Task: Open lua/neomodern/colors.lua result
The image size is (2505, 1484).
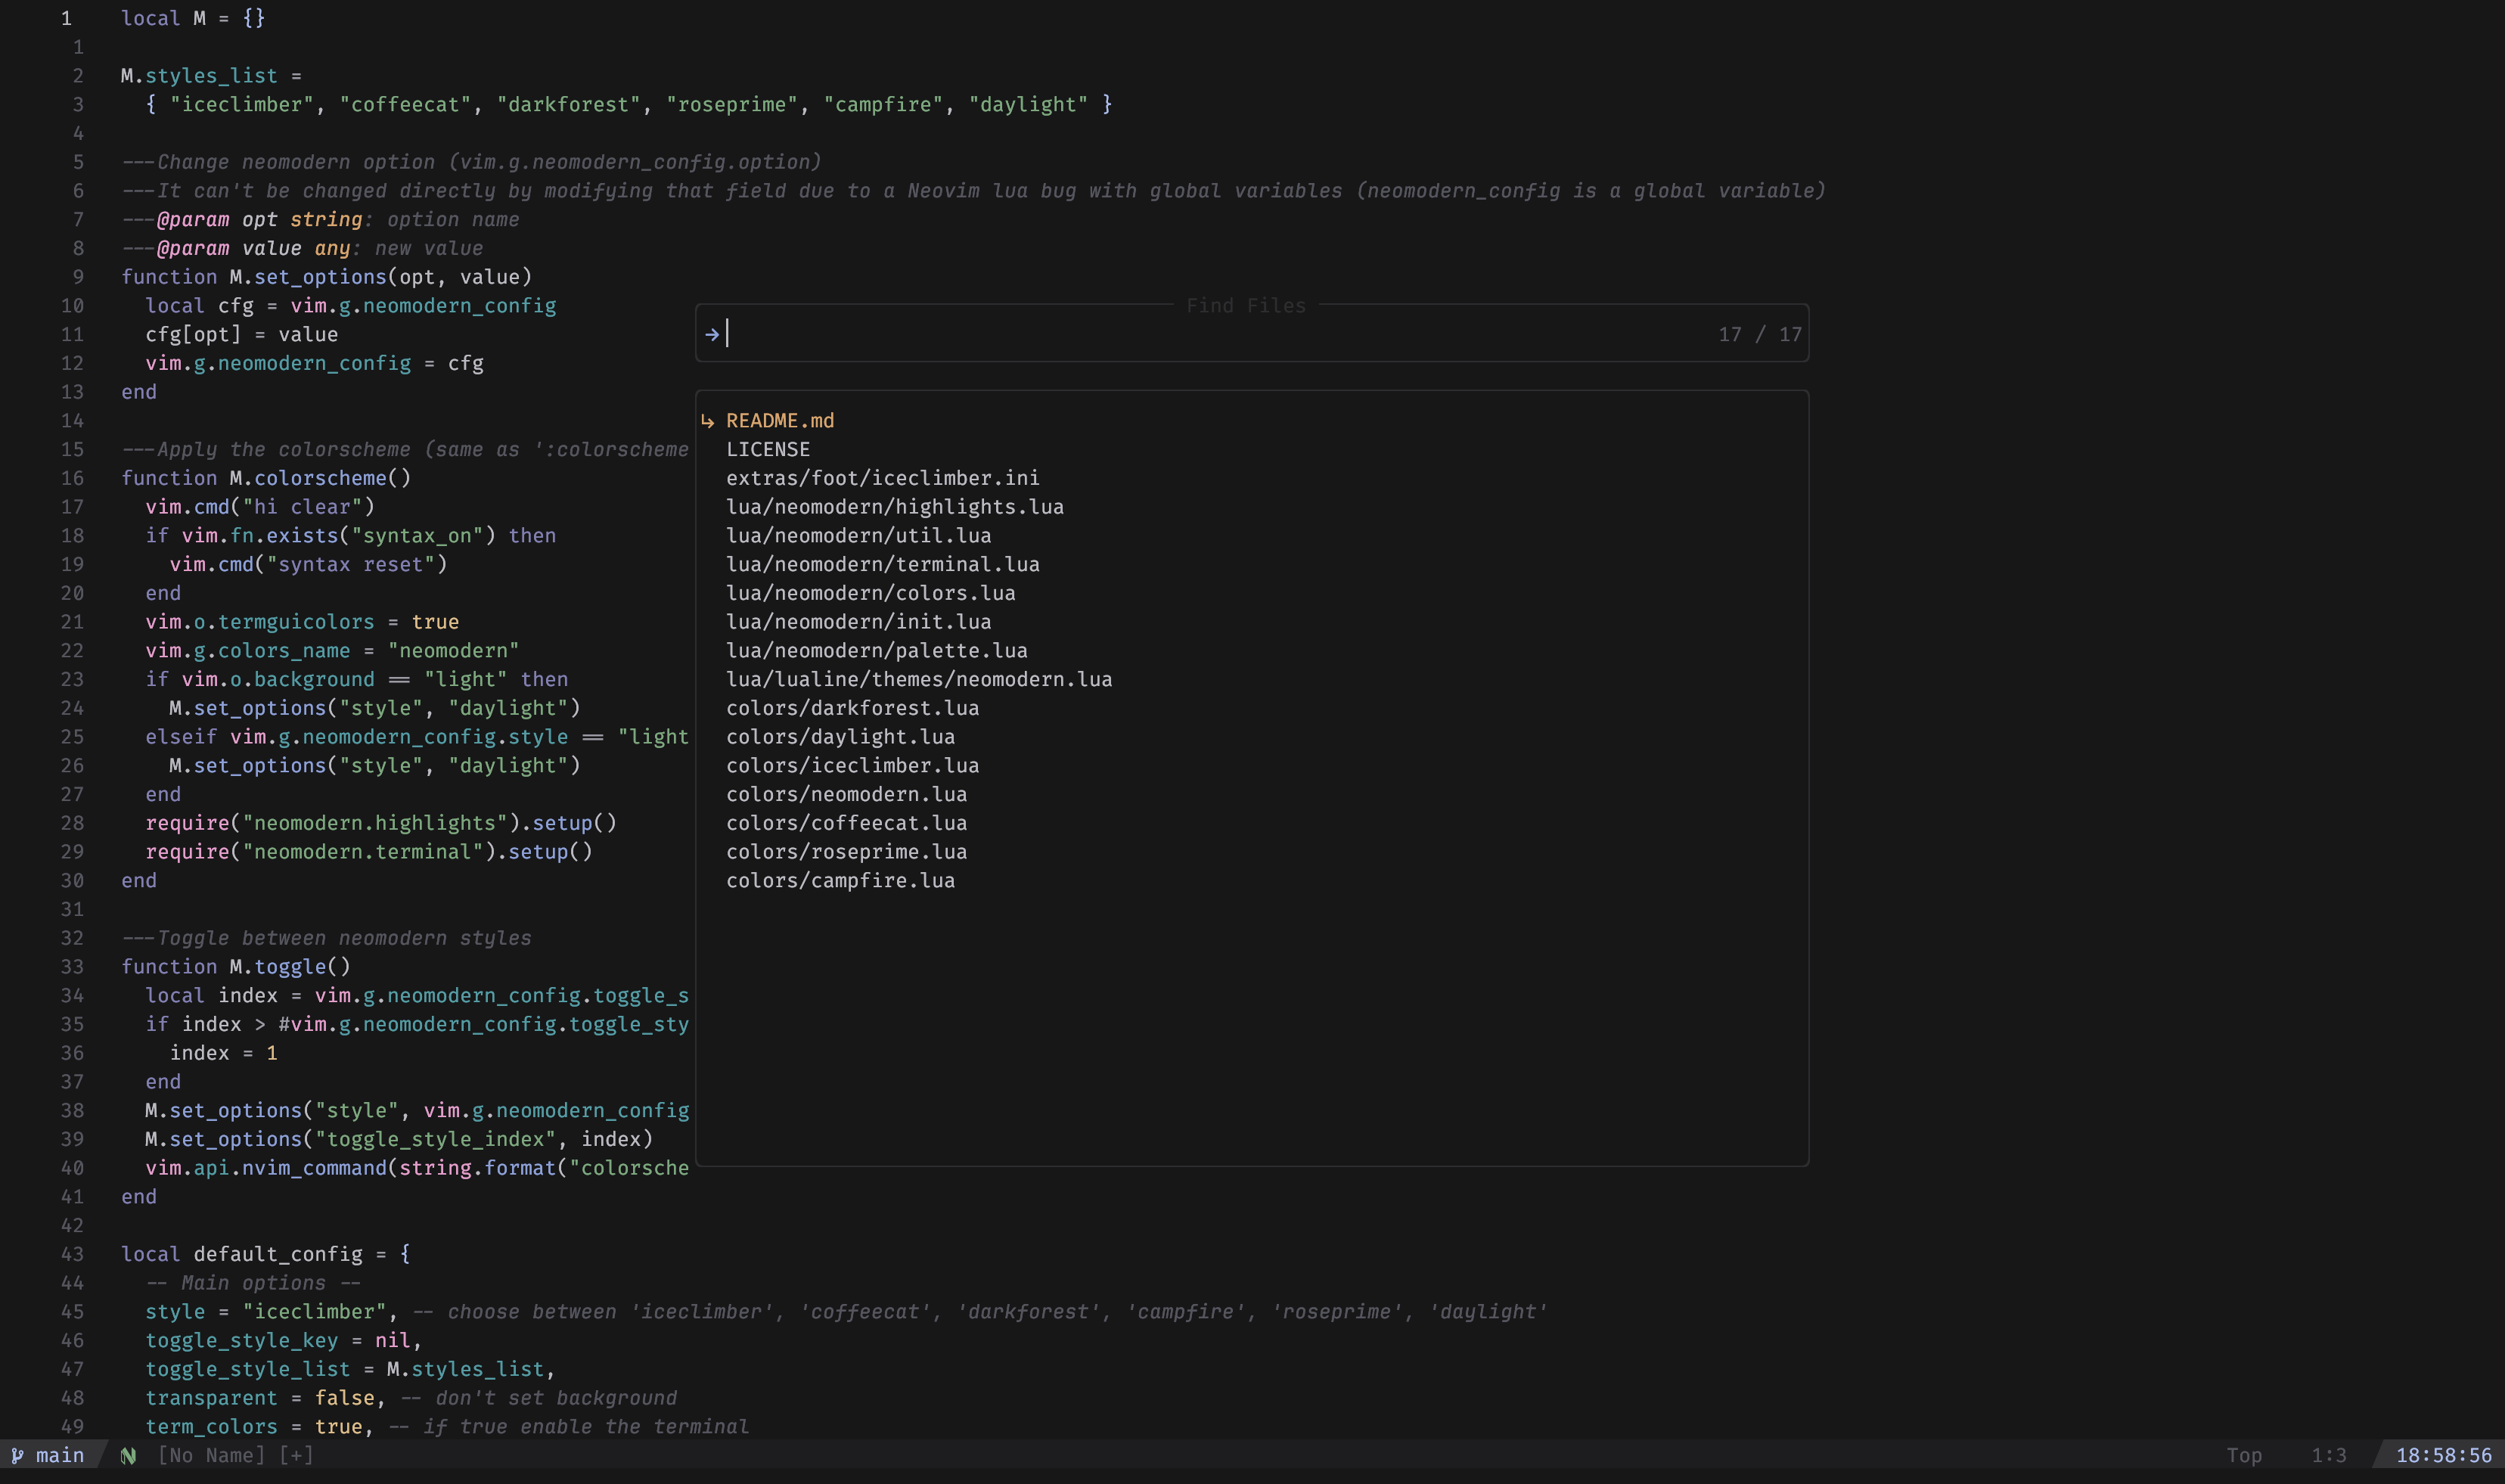Action: click(871, 593)
